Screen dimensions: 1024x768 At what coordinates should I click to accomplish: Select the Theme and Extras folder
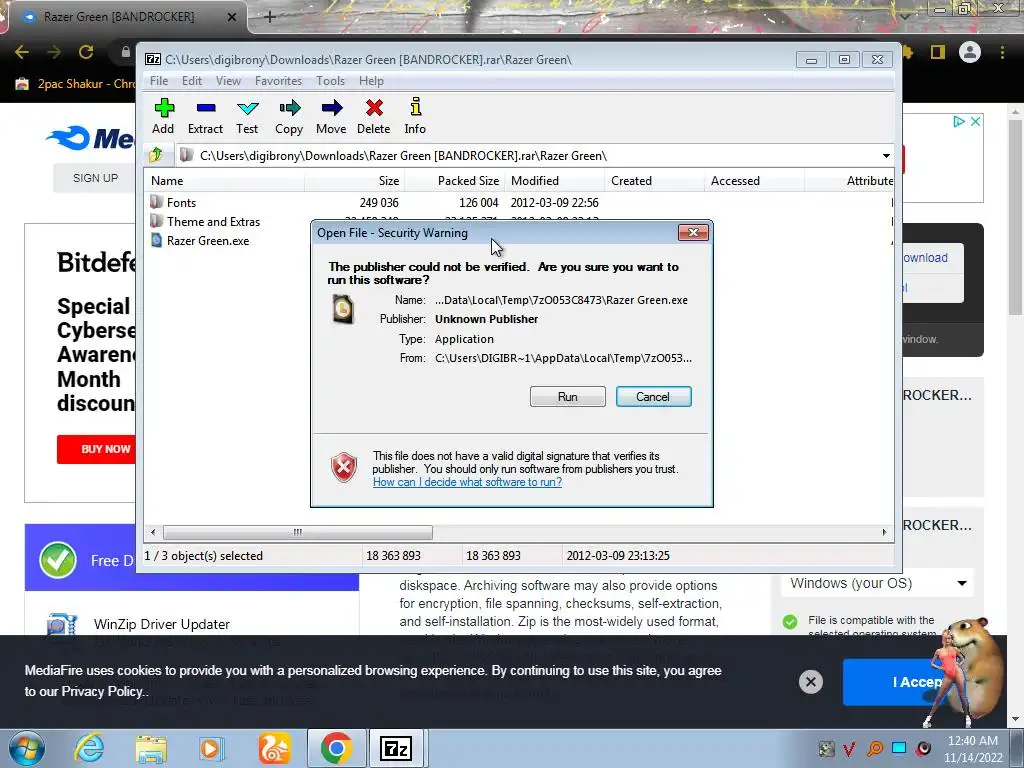[x=213, y=221]
